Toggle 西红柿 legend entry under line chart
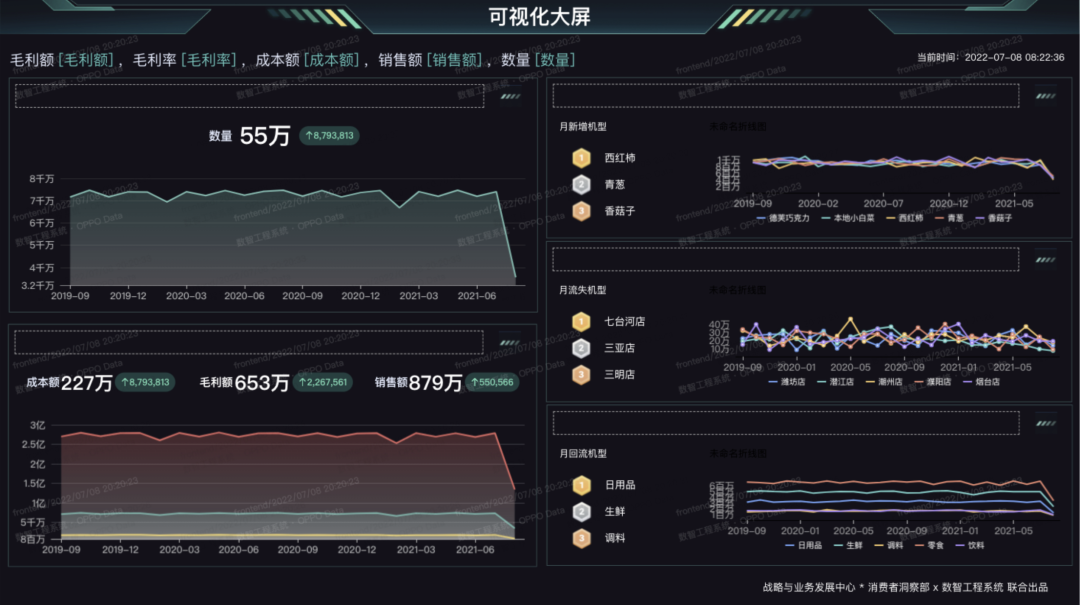 coord(904,218)
